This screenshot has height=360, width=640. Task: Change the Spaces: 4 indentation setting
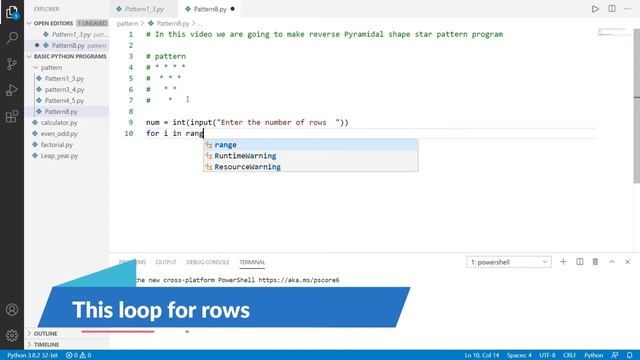tap(519, 355)
